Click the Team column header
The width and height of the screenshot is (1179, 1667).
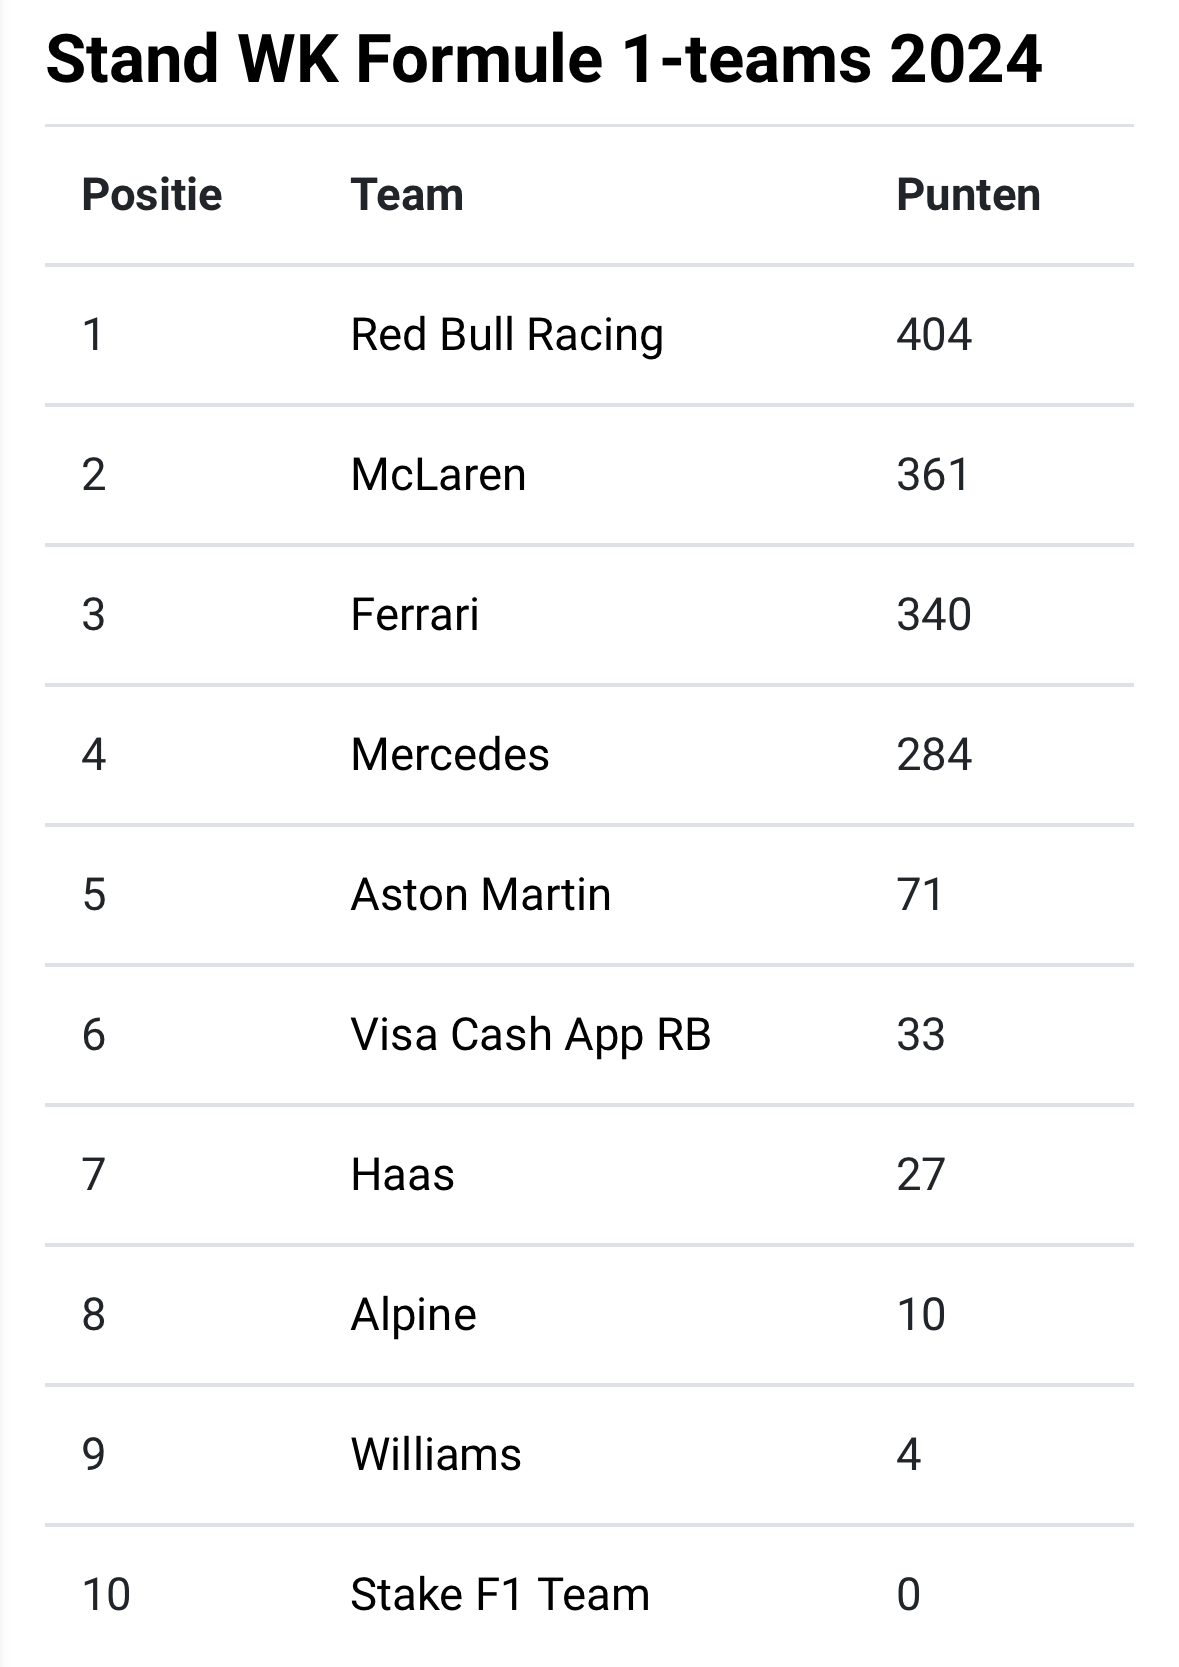coord(407,195)
